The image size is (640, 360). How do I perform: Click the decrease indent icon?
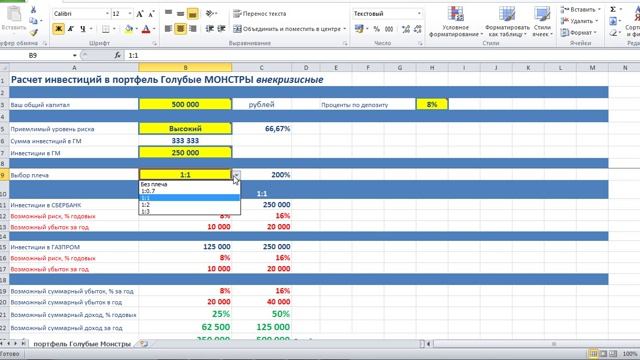(x=210, y=29)
